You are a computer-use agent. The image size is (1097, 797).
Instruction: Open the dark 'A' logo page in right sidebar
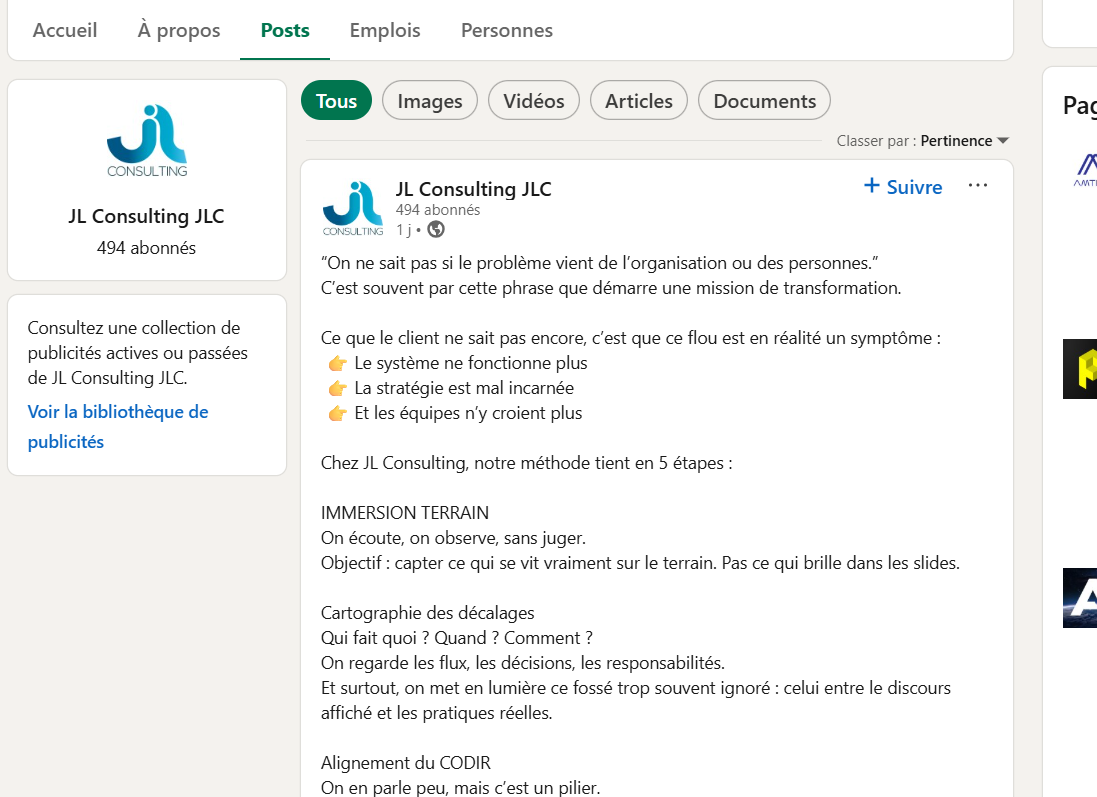pos(1080,598)
